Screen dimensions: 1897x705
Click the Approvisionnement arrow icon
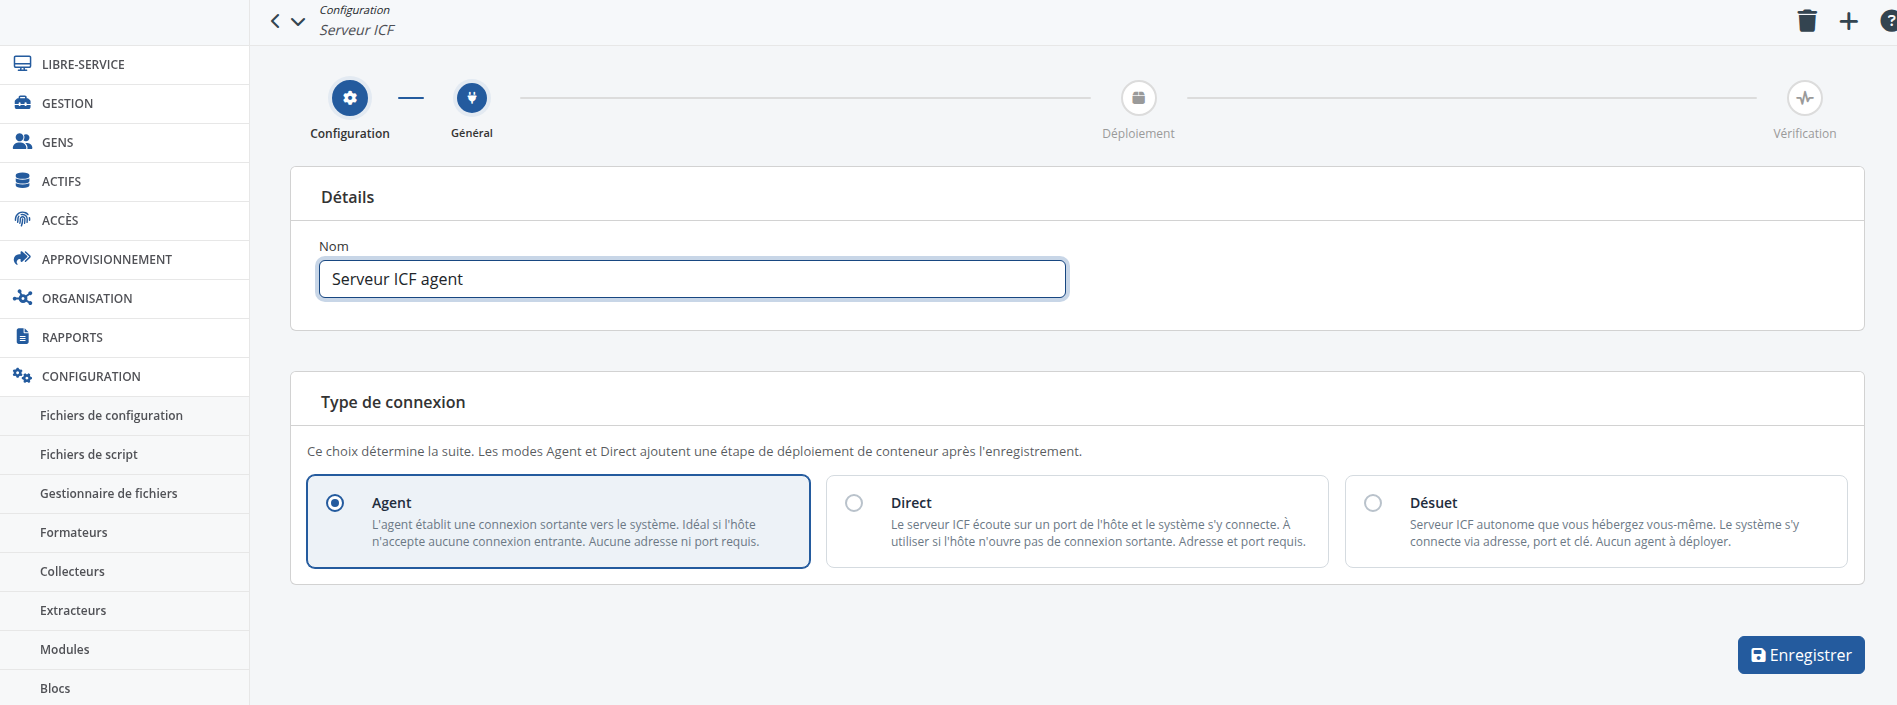click(22, 259)
